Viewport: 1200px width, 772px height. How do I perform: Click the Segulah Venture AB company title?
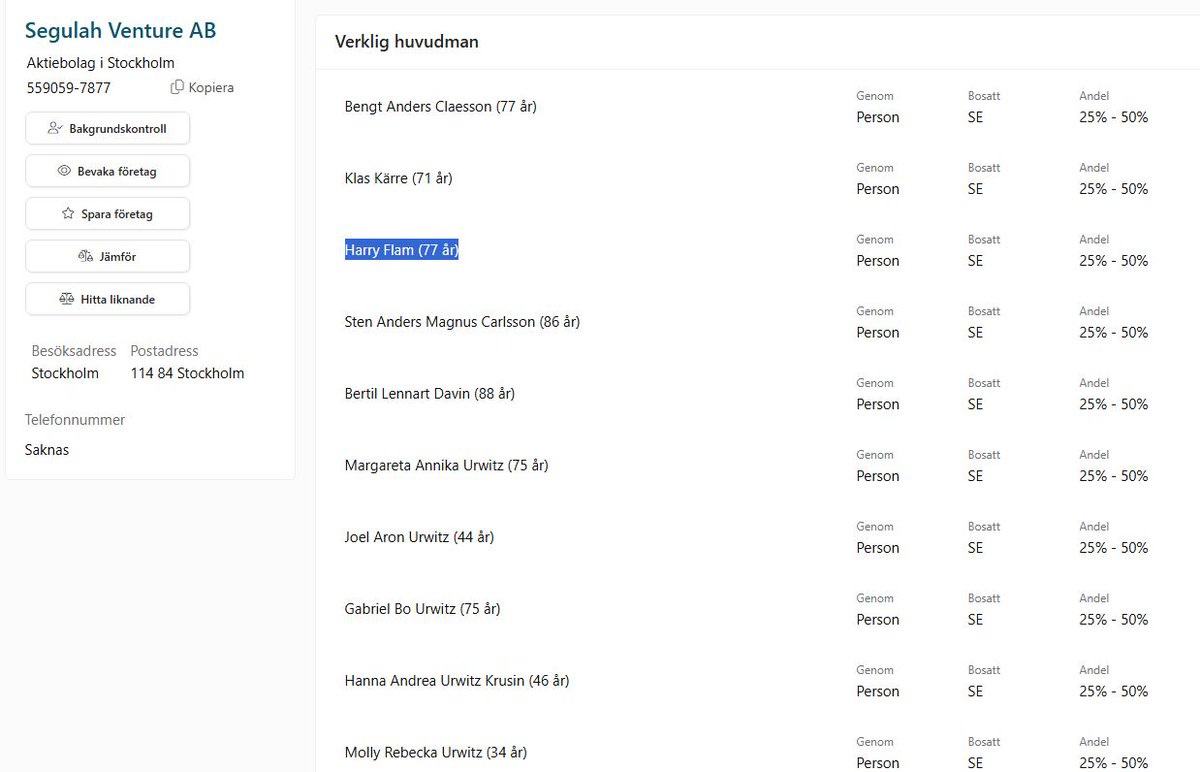120,31
